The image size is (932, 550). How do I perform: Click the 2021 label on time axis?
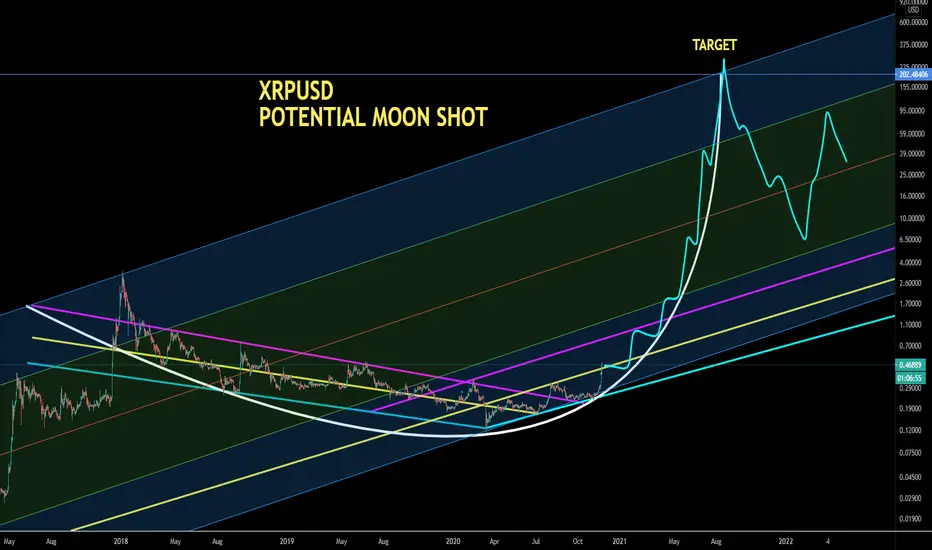pyautogui.click(x=619, y=542)
